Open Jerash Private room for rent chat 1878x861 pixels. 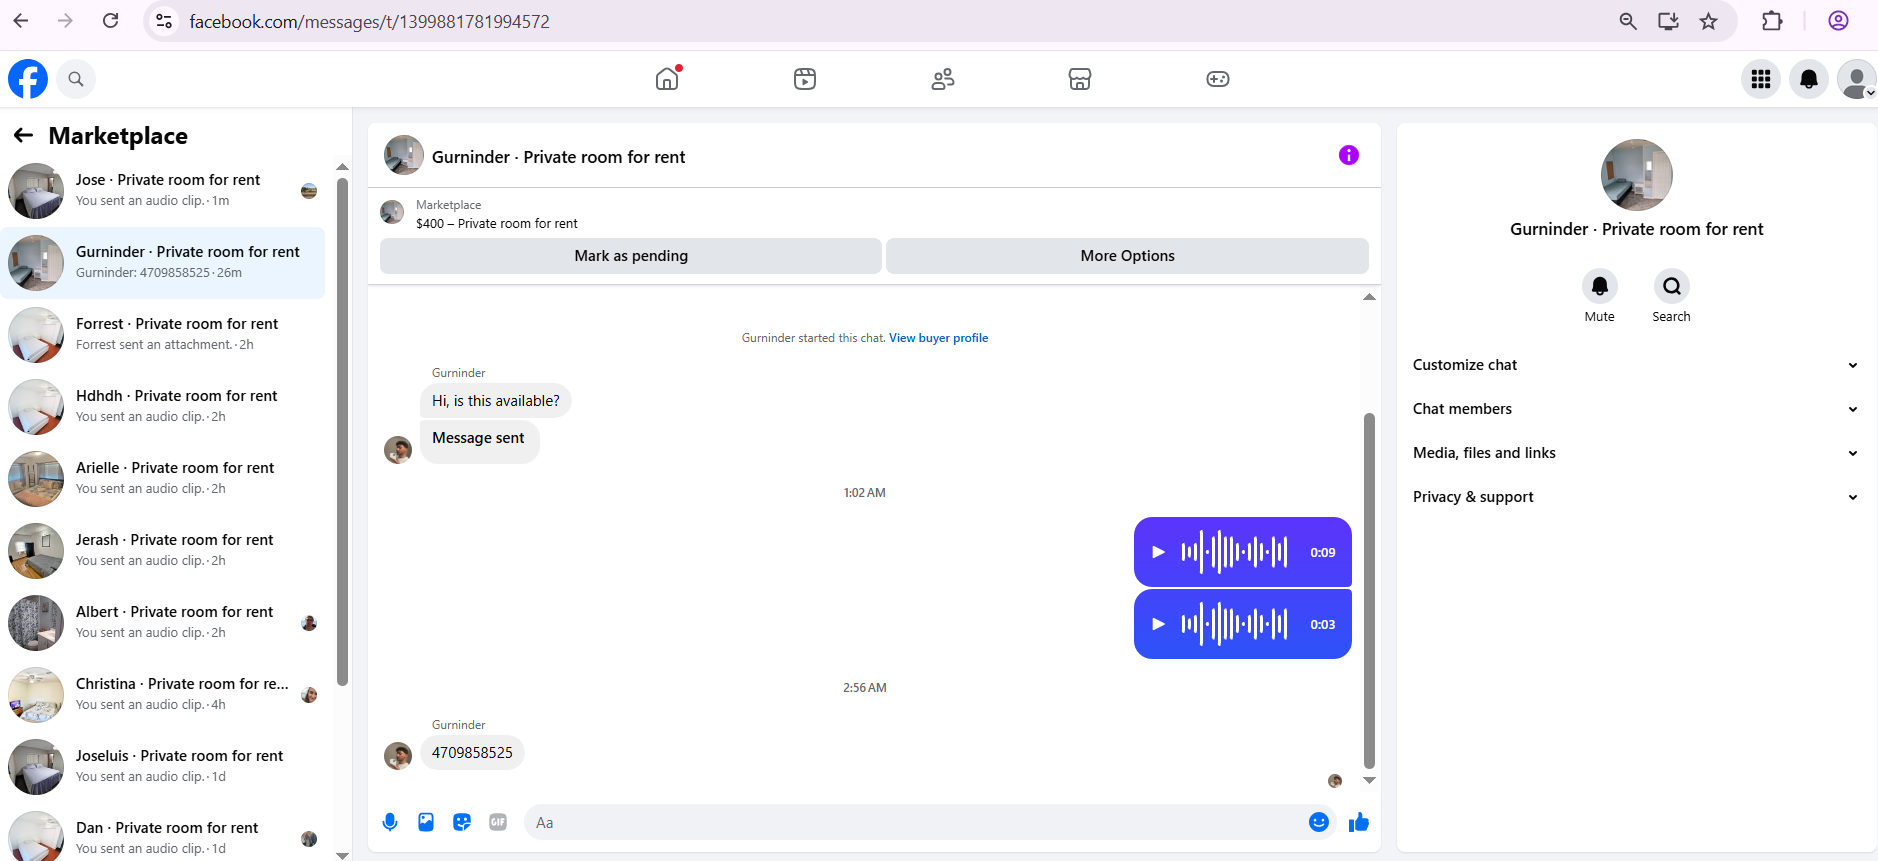pyautogui.click(x=165, y=551)
